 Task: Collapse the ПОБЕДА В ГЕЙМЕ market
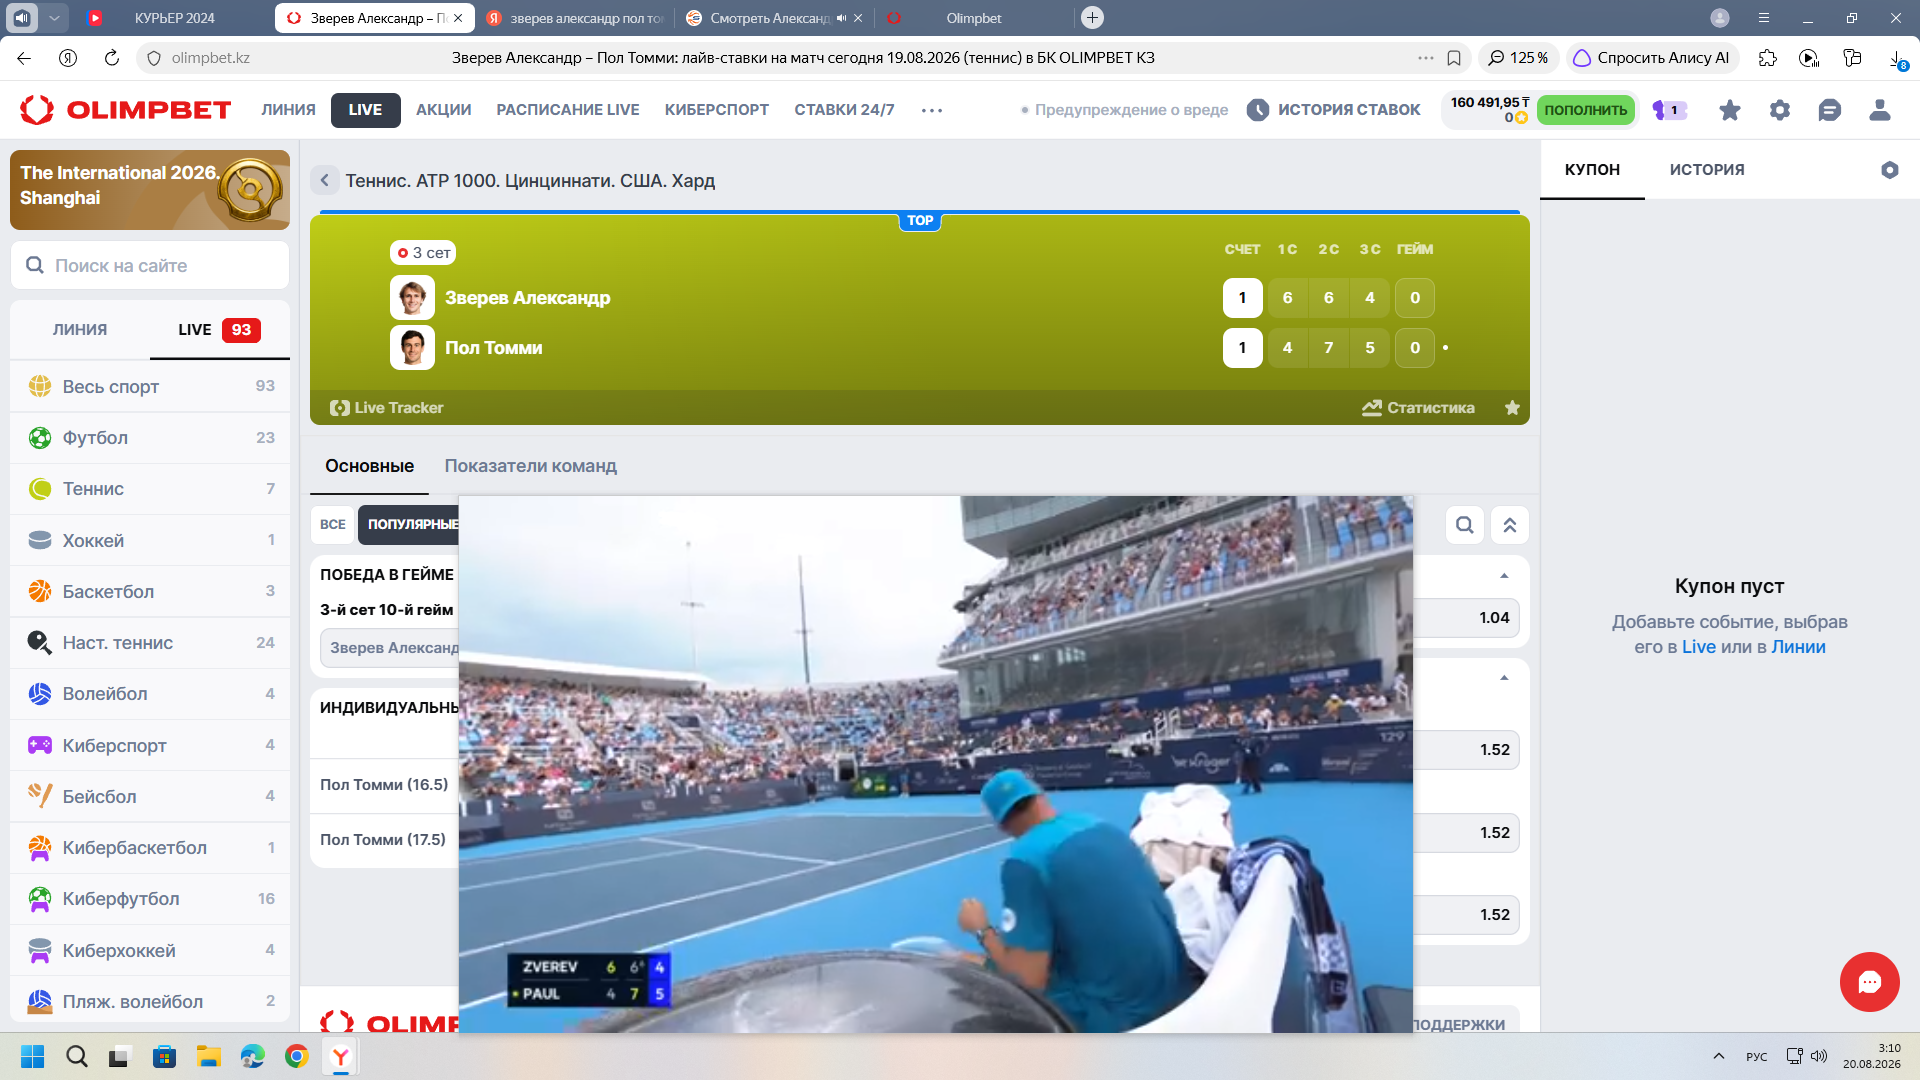pyautogui.click(x=1504, y=576)
